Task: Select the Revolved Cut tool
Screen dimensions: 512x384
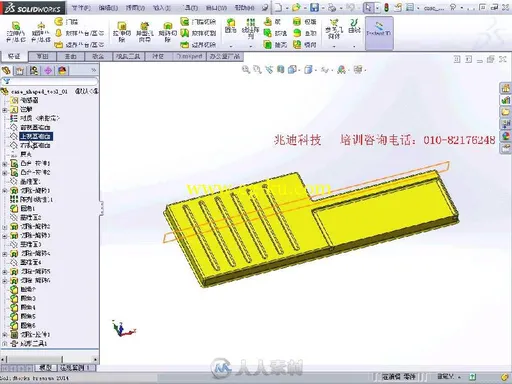Action: (167, 32)
